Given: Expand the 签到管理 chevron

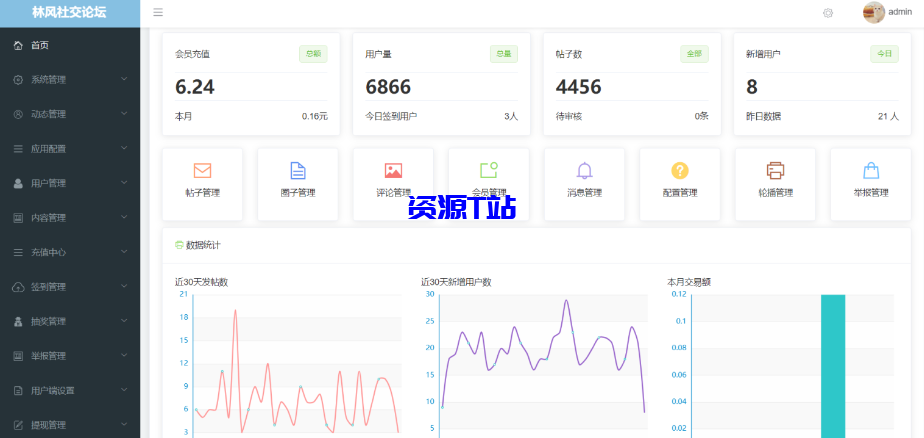Looking at the screenshot, I should pyautogui.click(x=124, y=286).
